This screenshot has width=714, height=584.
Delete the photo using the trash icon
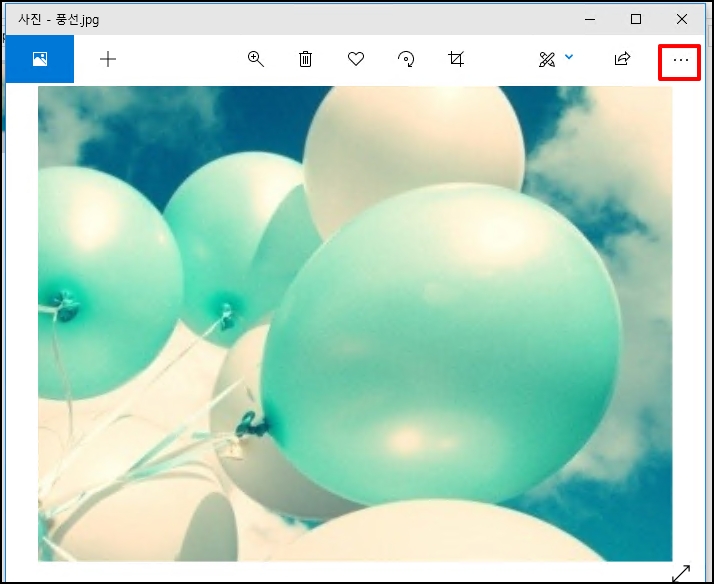pos(306,59)
